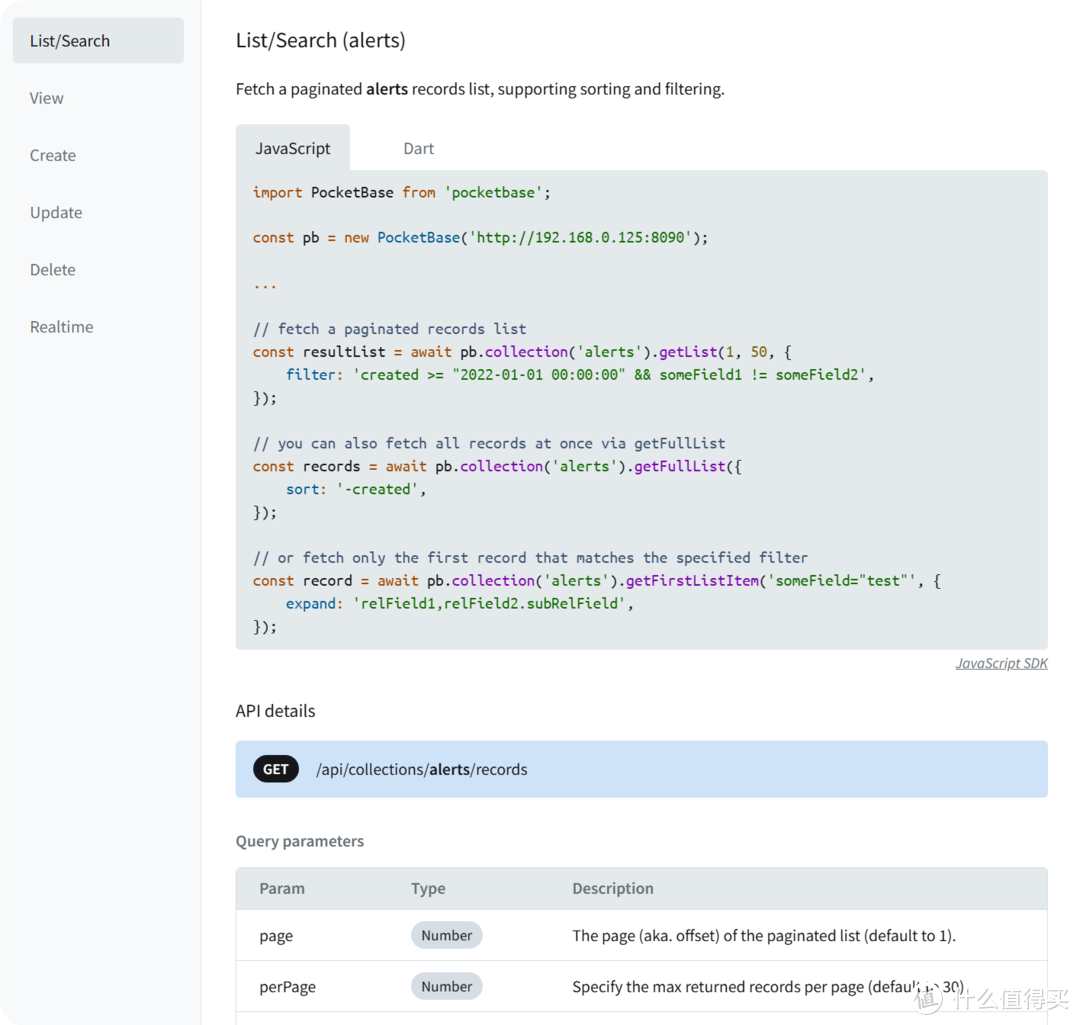Open the Realtime API section
The height and width of the screenshot is (1025, 1080).
62,327
